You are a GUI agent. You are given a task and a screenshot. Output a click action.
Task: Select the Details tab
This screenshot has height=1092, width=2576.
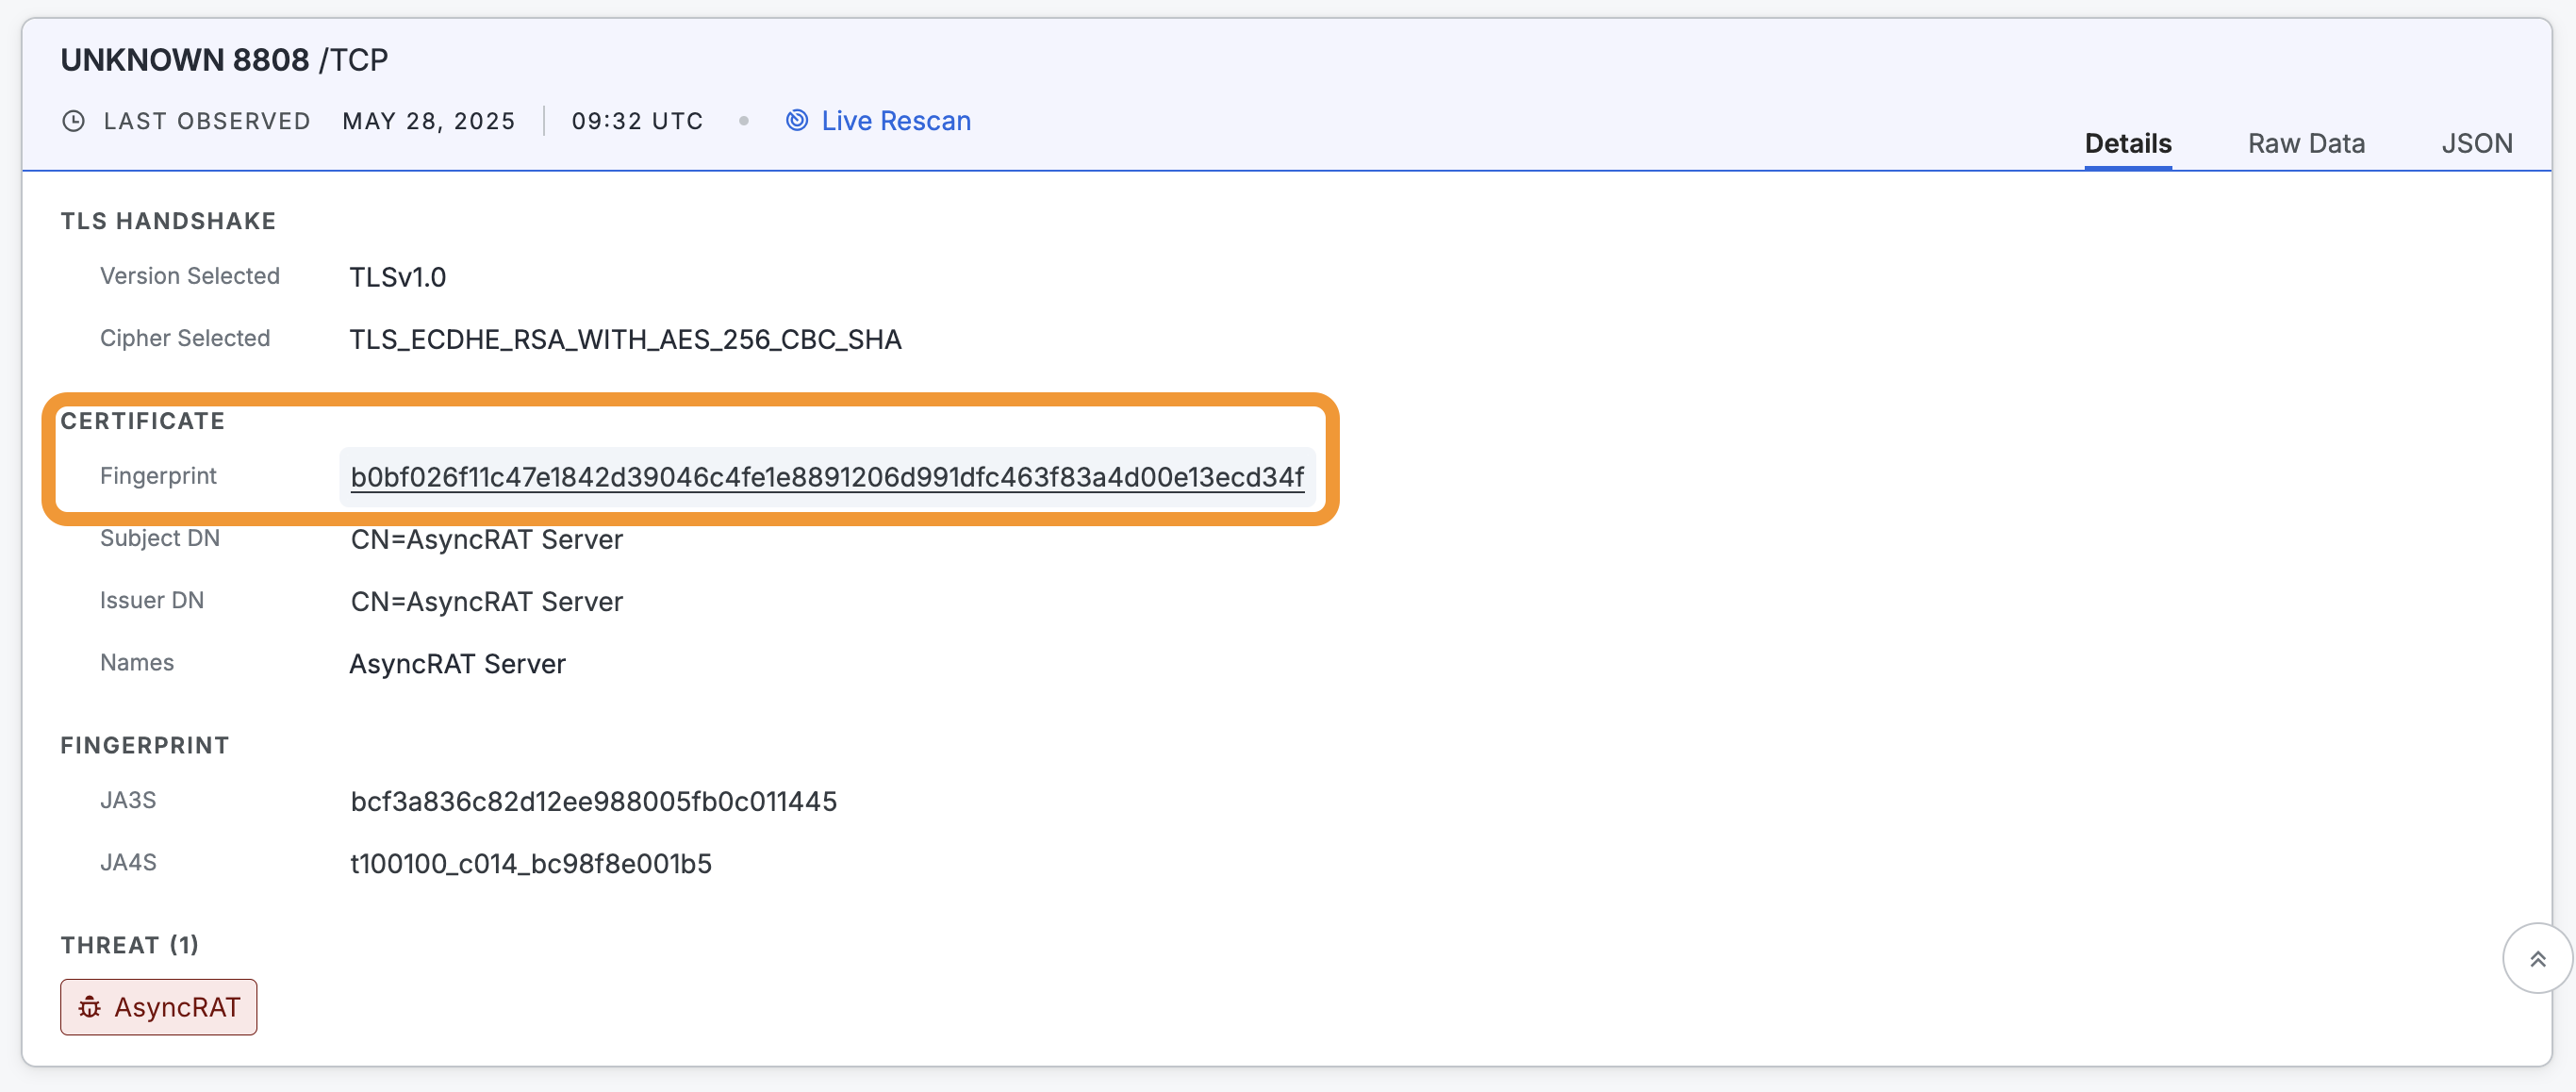point(2127,144)
